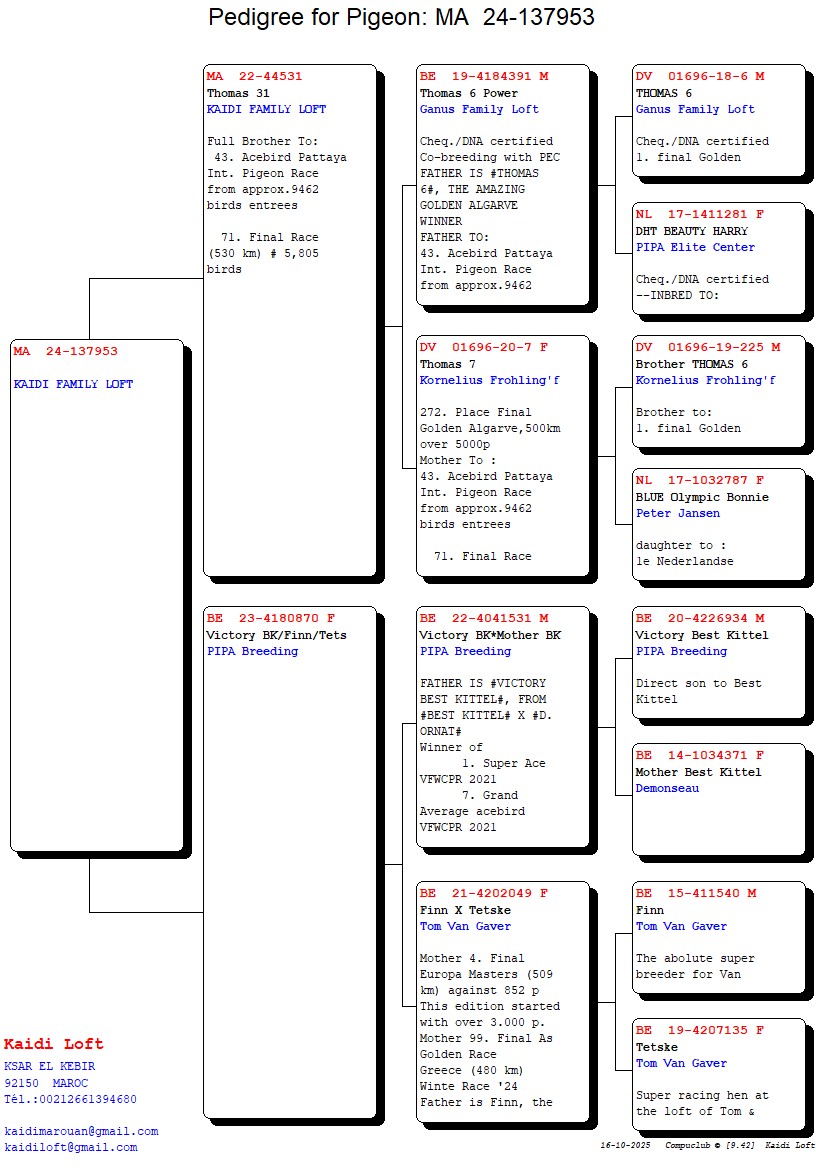The height and width of the screenshot is (1172, 816).
Task: Select BLUE Olympic Bonnie pigeon name
Action: coord(702,497)
